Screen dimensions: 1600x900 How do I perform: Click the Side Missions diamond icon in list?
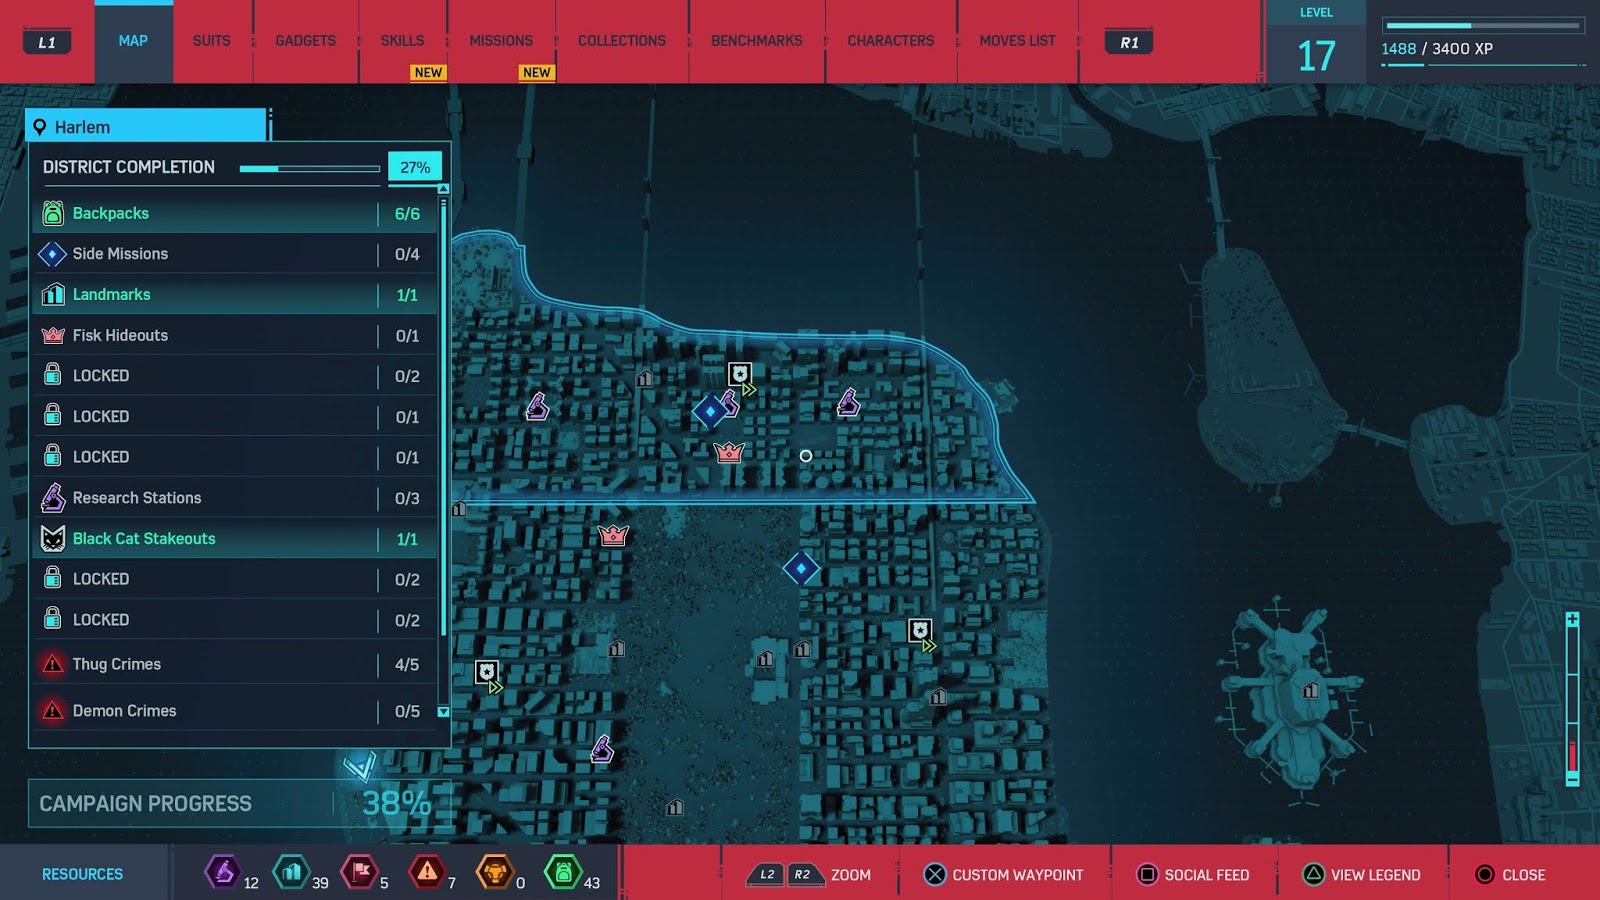click(53, 254)
